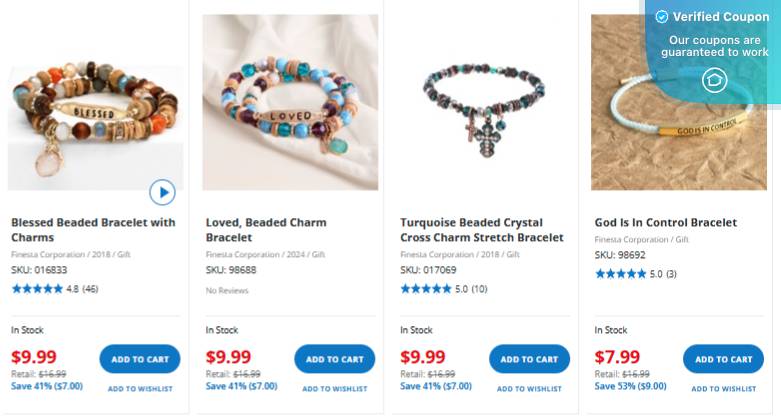Click the Verified Coupon checkmark icon
Viewport: 781px width, 416px height.
pyautogui.click(x=661, y=17)
